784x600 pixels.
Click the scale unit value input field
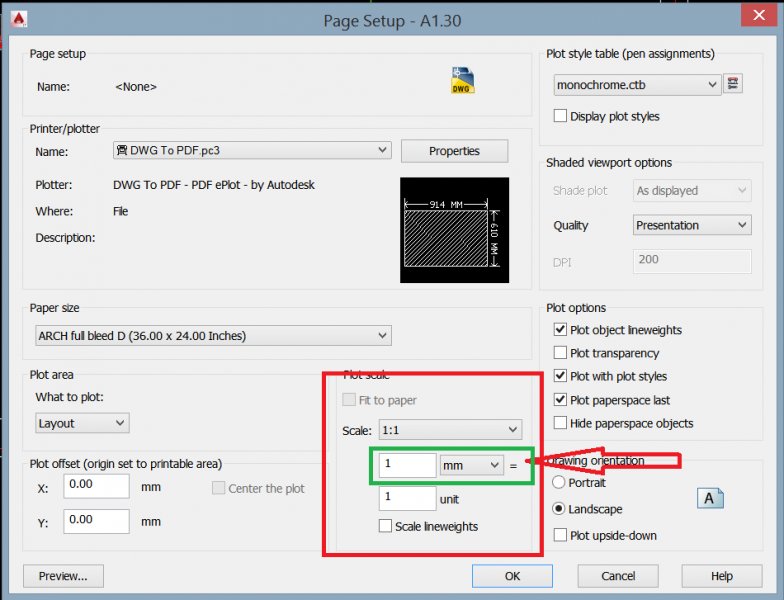tap(408, 498)
